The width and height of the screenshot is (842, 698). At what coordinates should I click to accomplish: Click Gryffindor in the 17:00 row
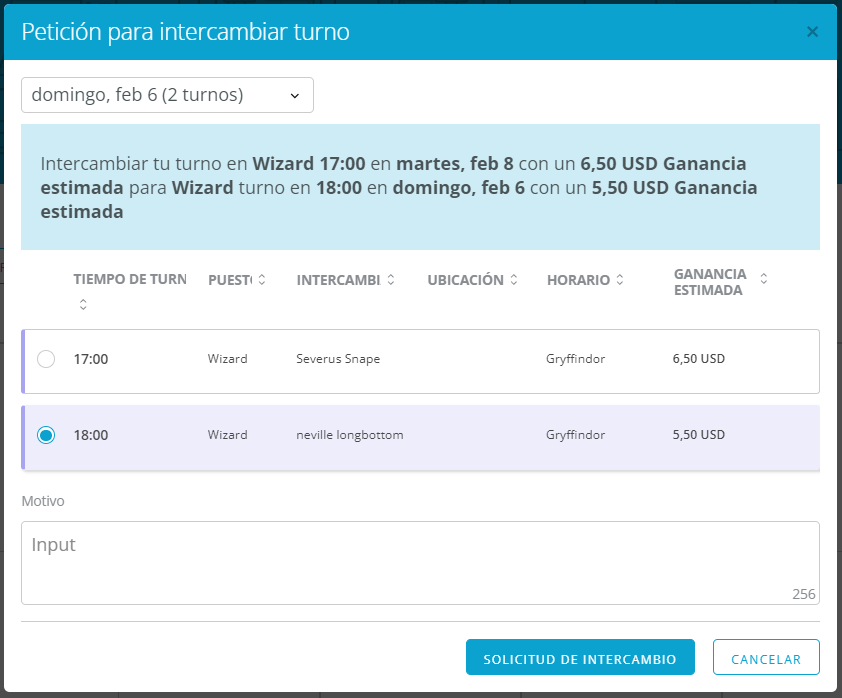(576, 359)
